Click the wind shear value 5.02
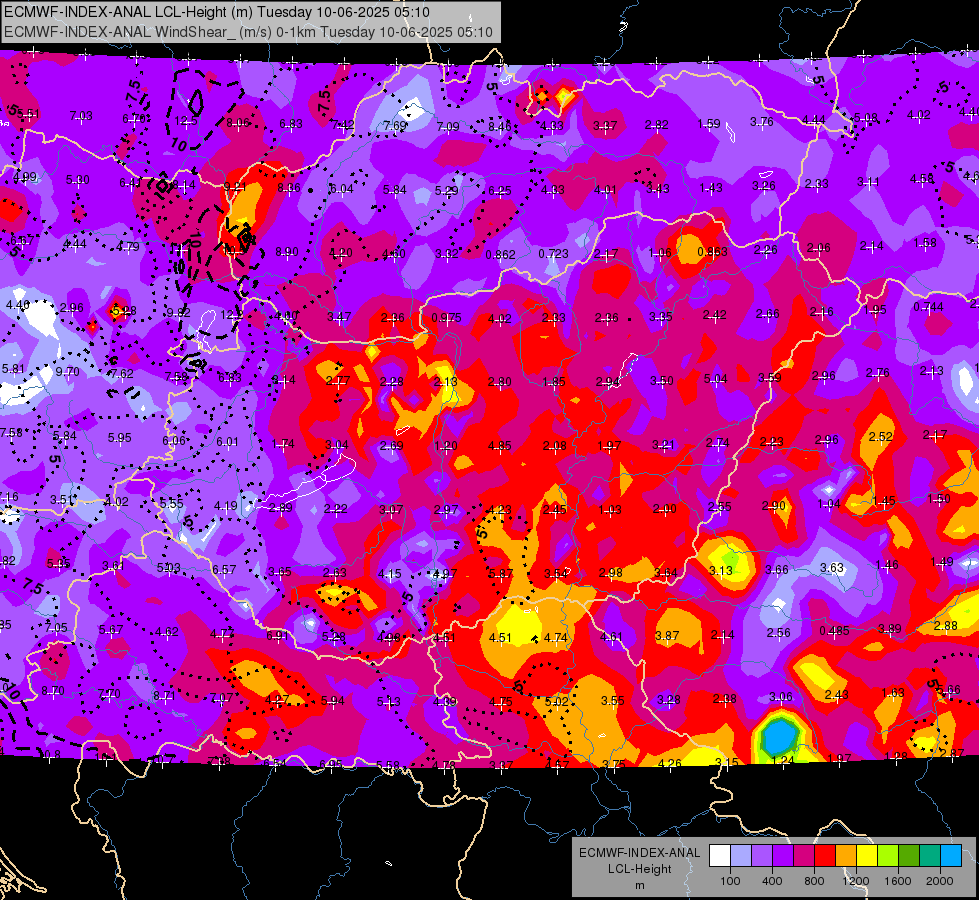The image size is (979, 900). (556, 701)
